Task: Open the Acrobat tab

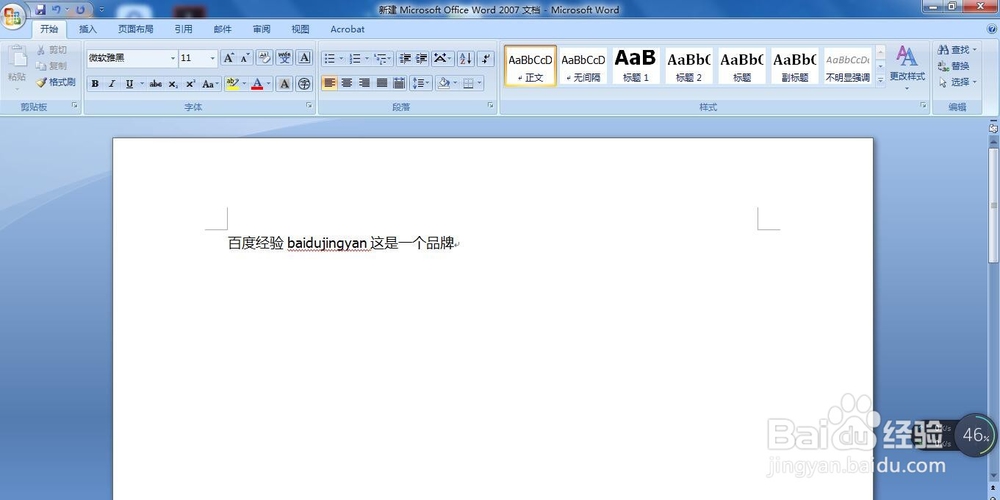Action: pos(348,29)
